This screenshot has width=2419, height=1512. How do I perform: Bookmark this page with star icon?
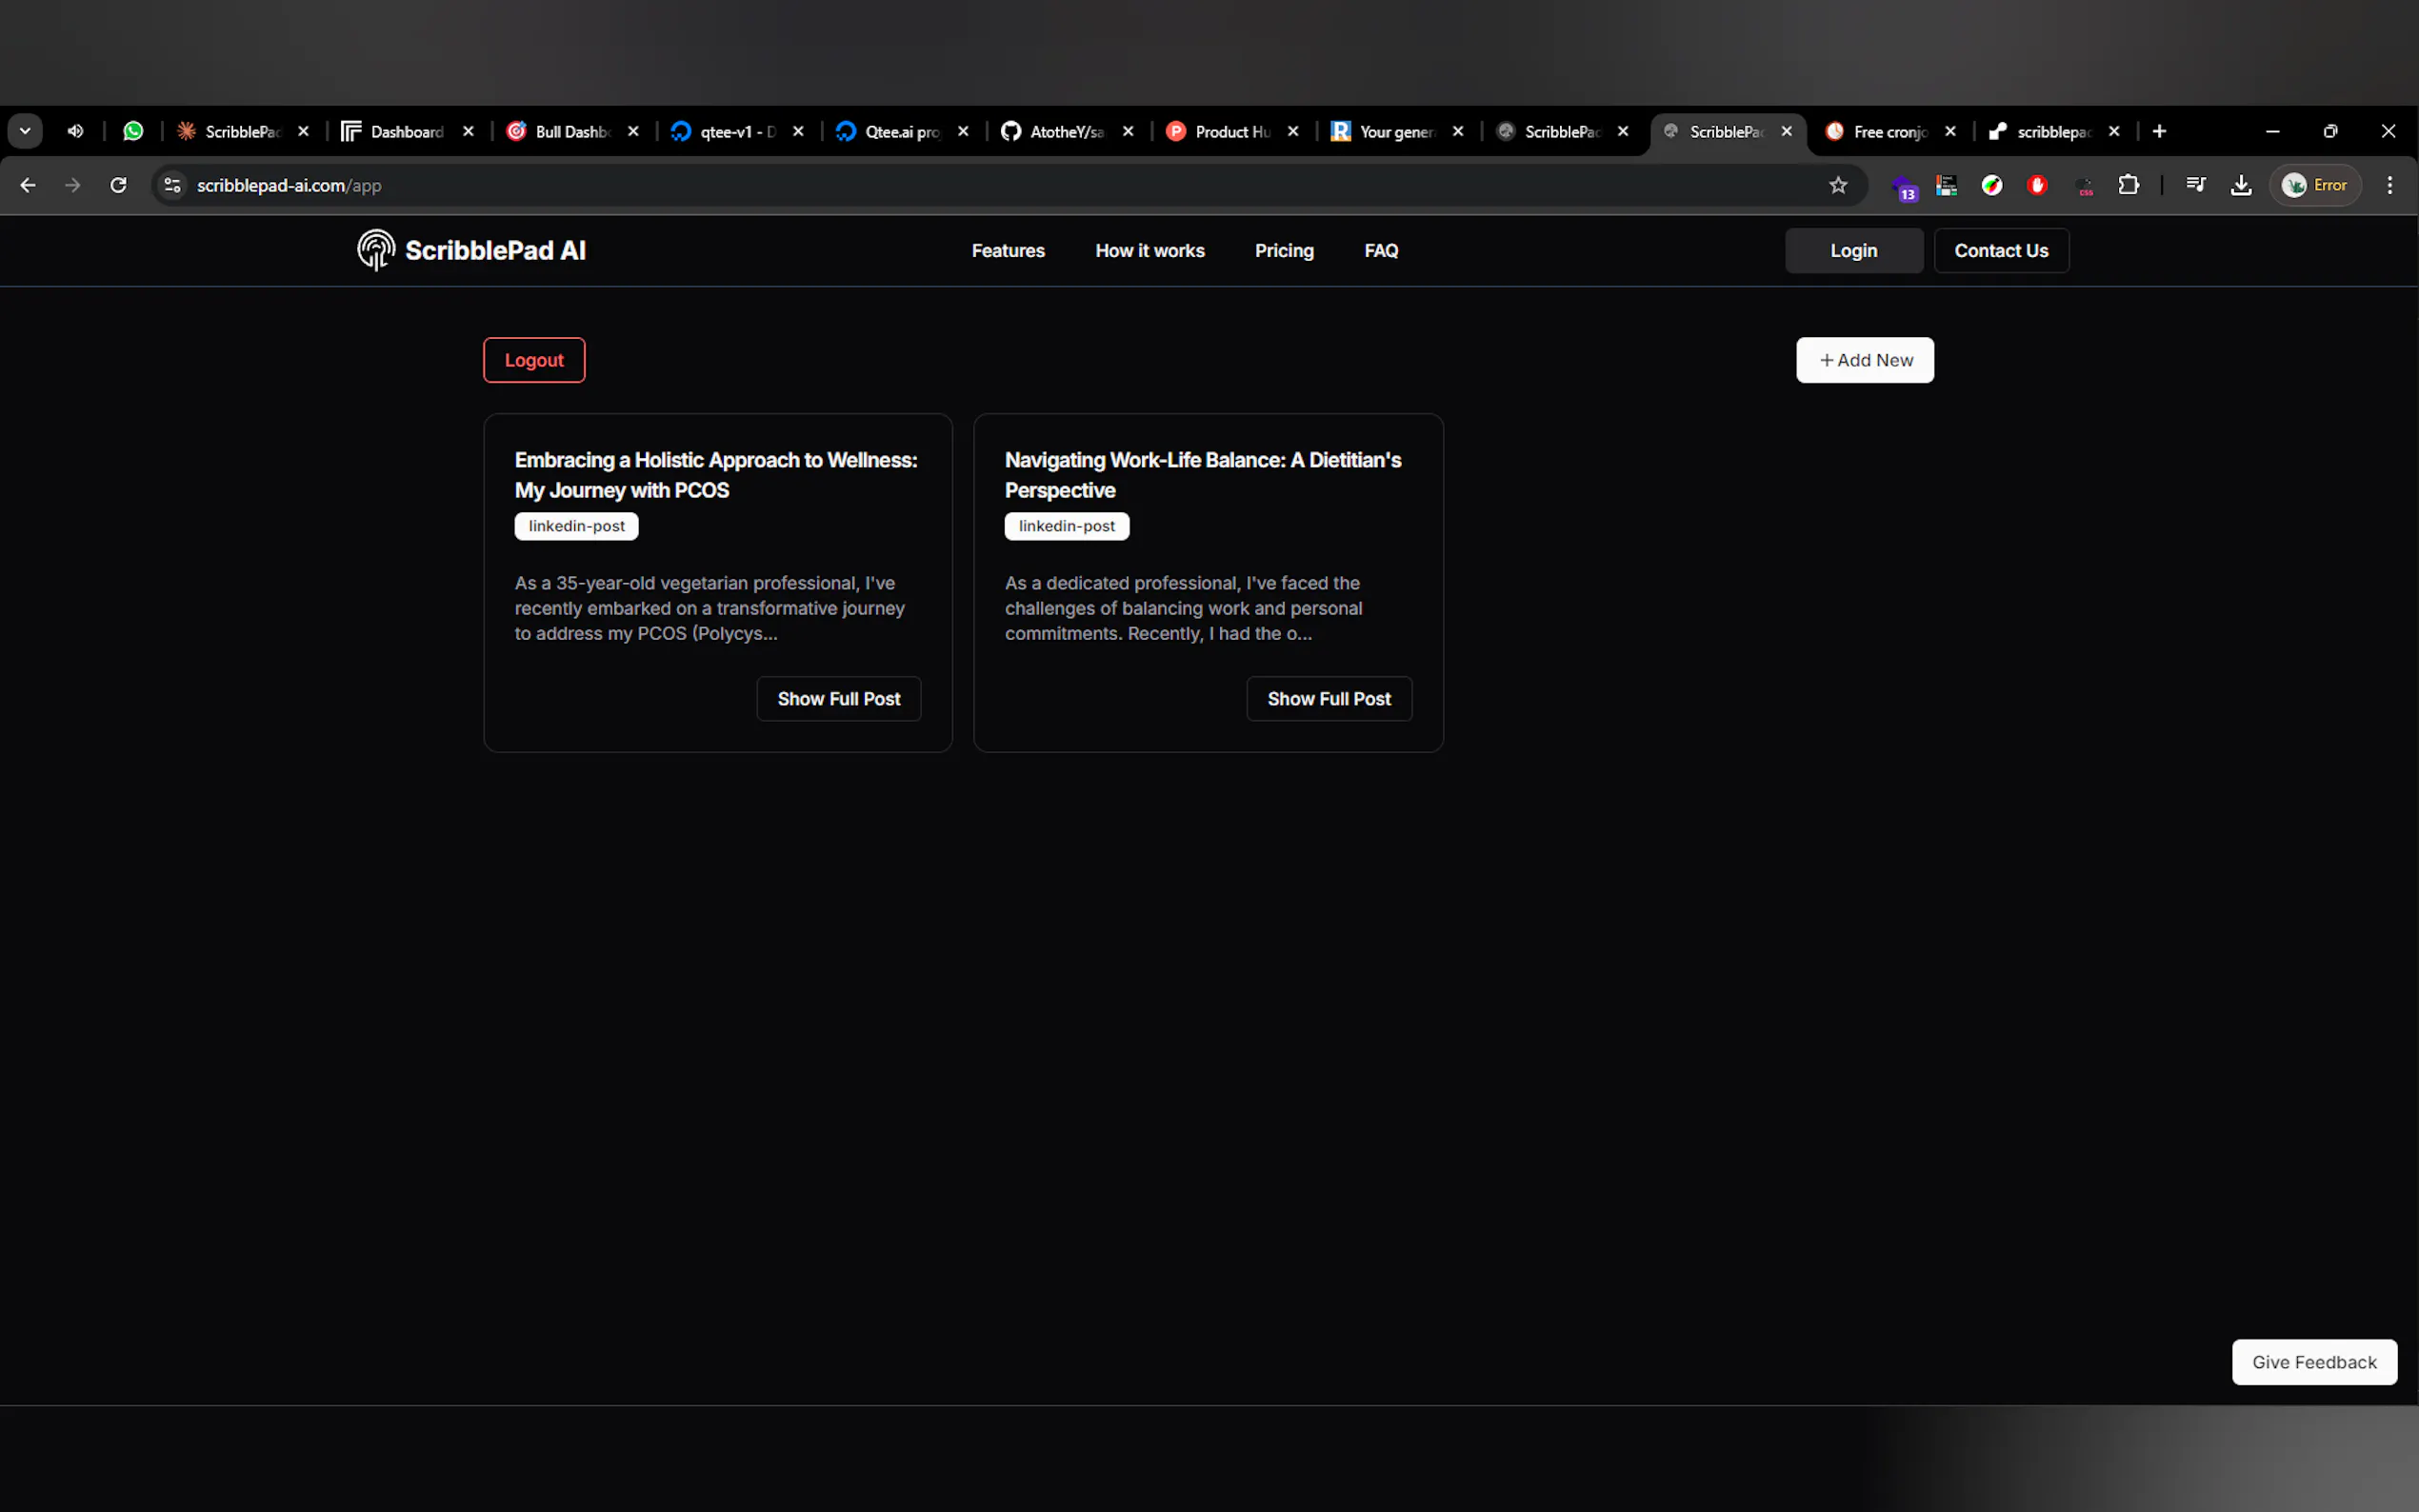1838,185
